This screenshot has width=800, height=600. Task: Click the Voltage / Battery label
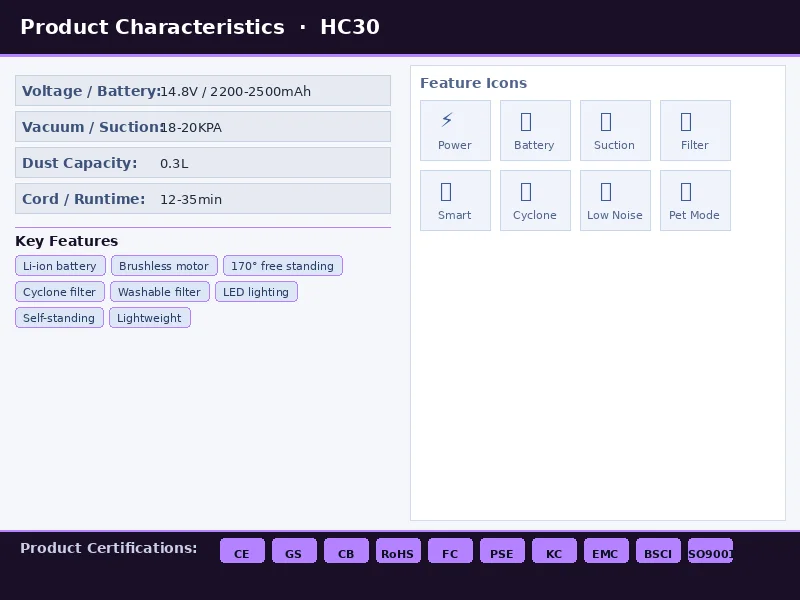coord(91,91)
